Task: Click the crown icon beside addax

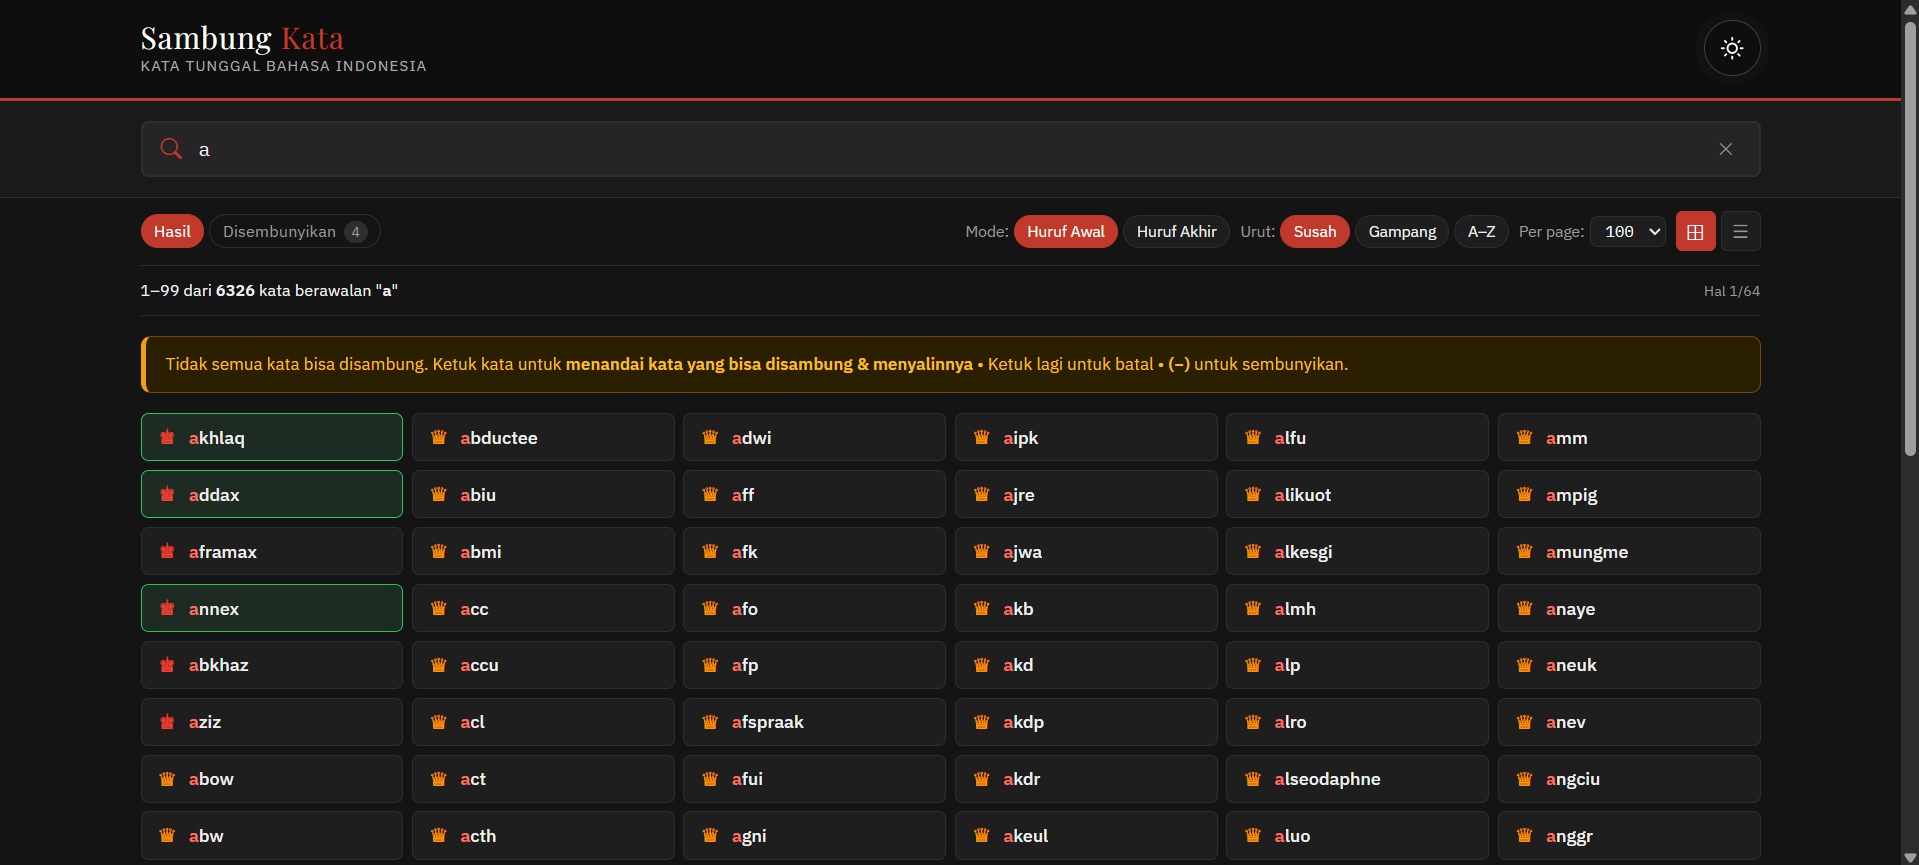Action: coord(167,494)
